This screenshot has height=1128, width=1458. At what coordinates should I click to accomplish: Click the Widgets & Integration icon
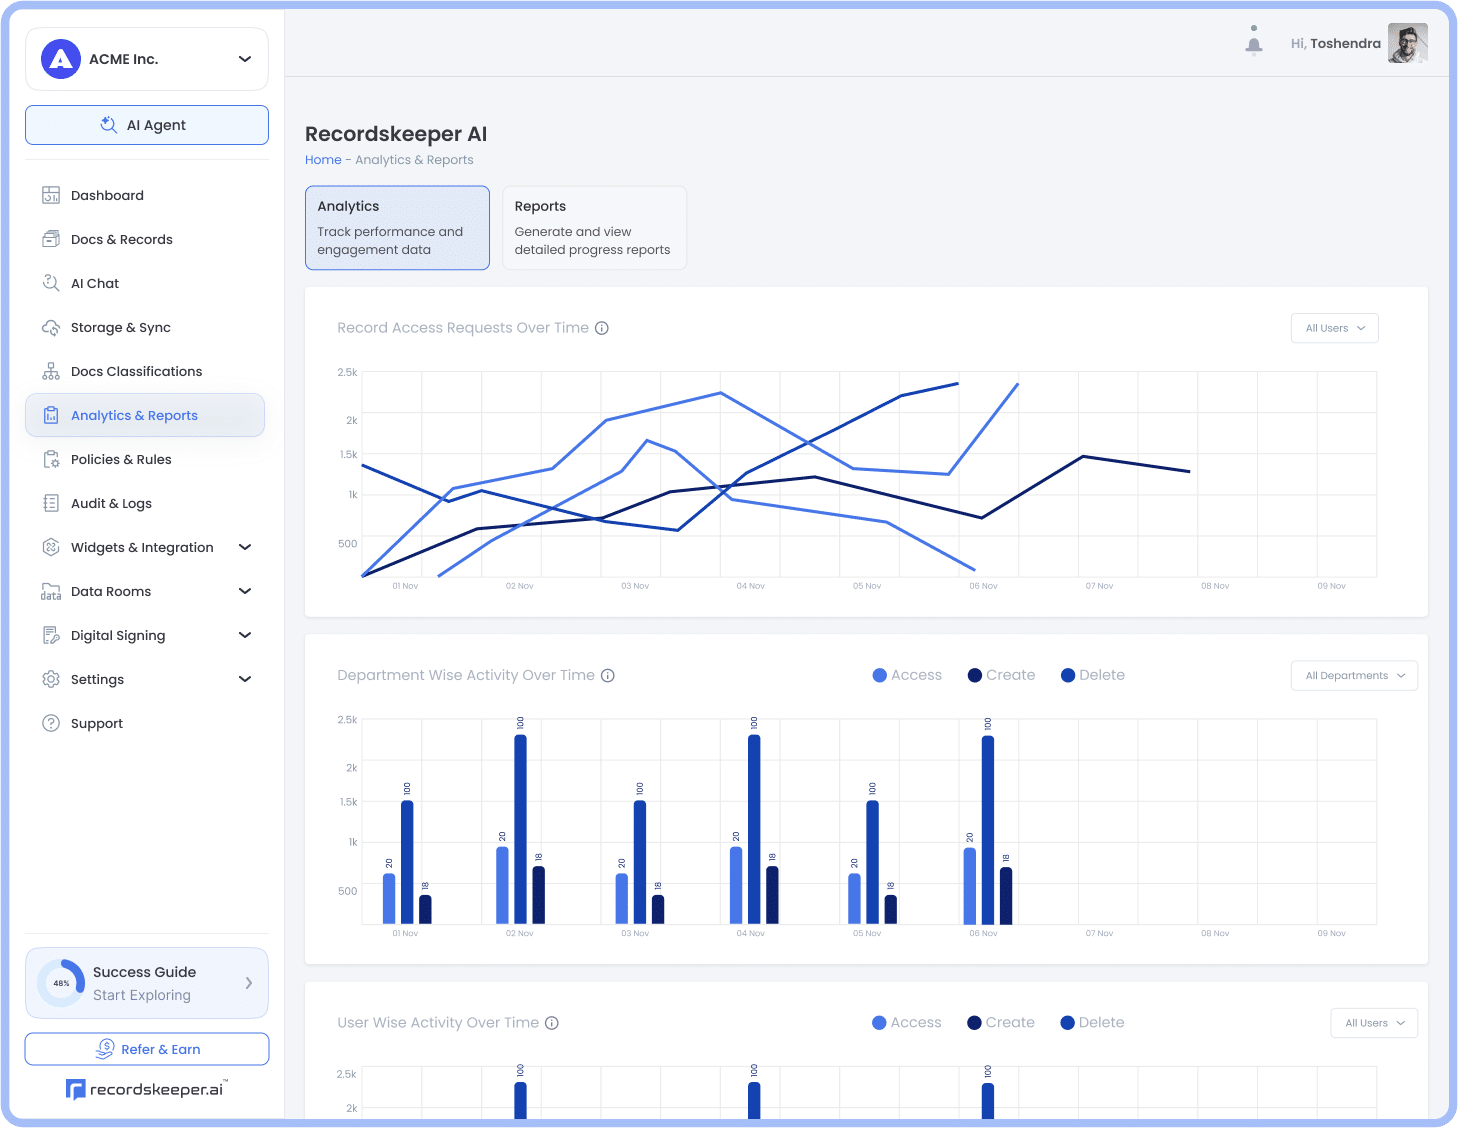click(x=51, y=547)
